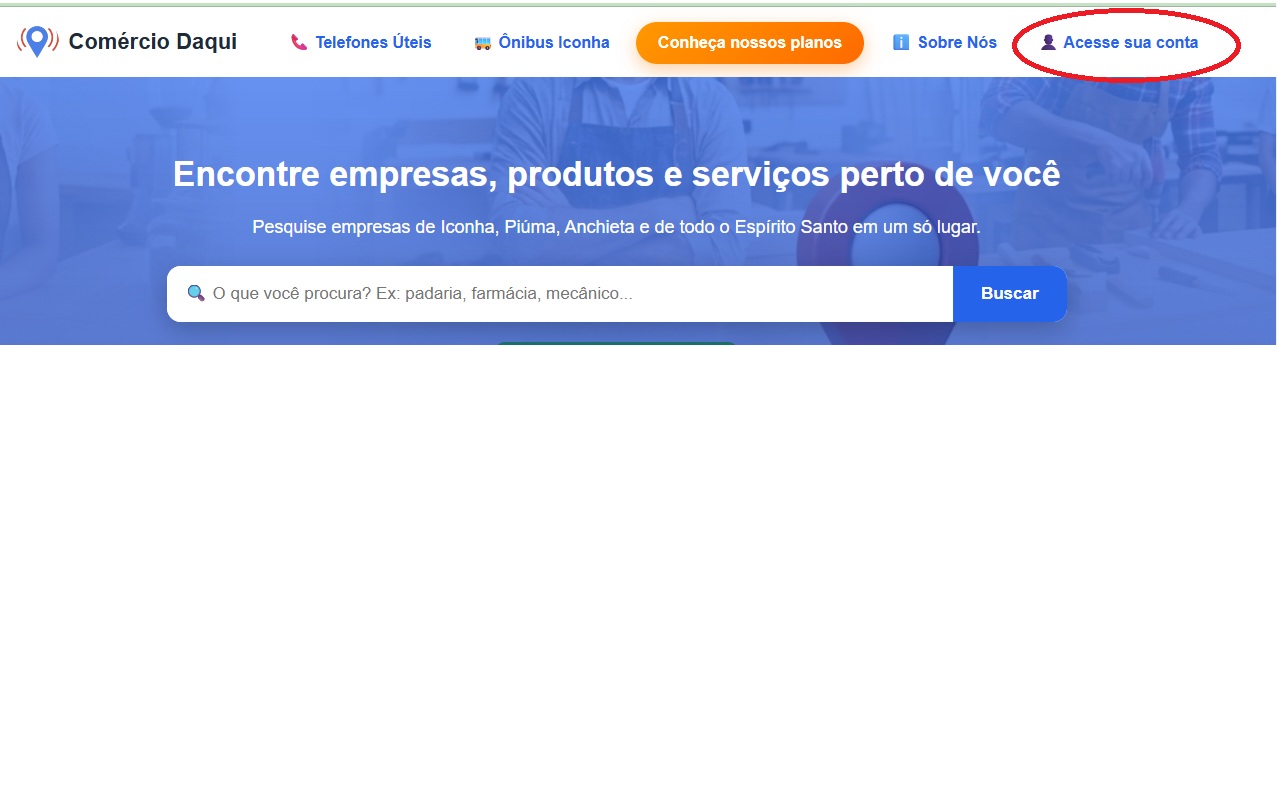The image size is (1277, 792).
Task: Click the Conheça nossos planos button
Action: (x=750, y=43)
